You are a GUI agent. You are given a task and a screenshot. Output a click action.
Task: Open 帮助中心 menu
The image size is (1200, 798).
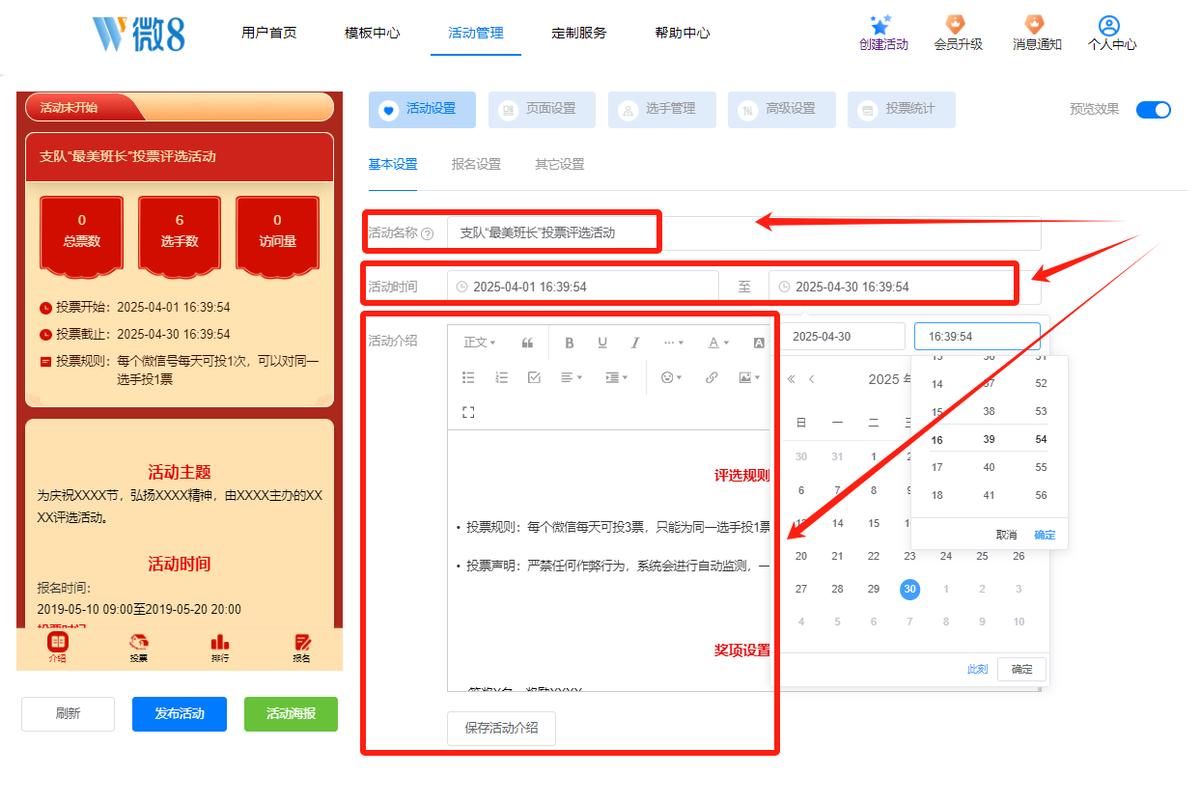click(683, 33)
